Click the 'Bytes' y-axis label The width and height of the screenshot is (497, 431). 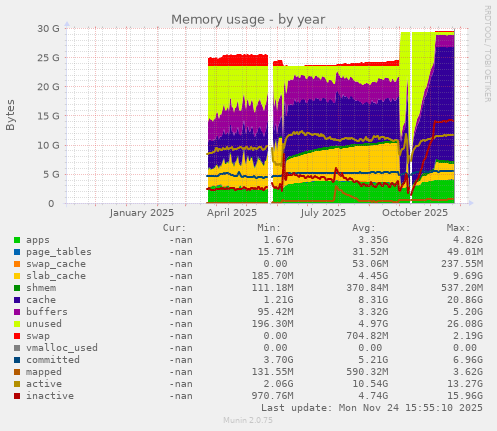click(10, 115)
